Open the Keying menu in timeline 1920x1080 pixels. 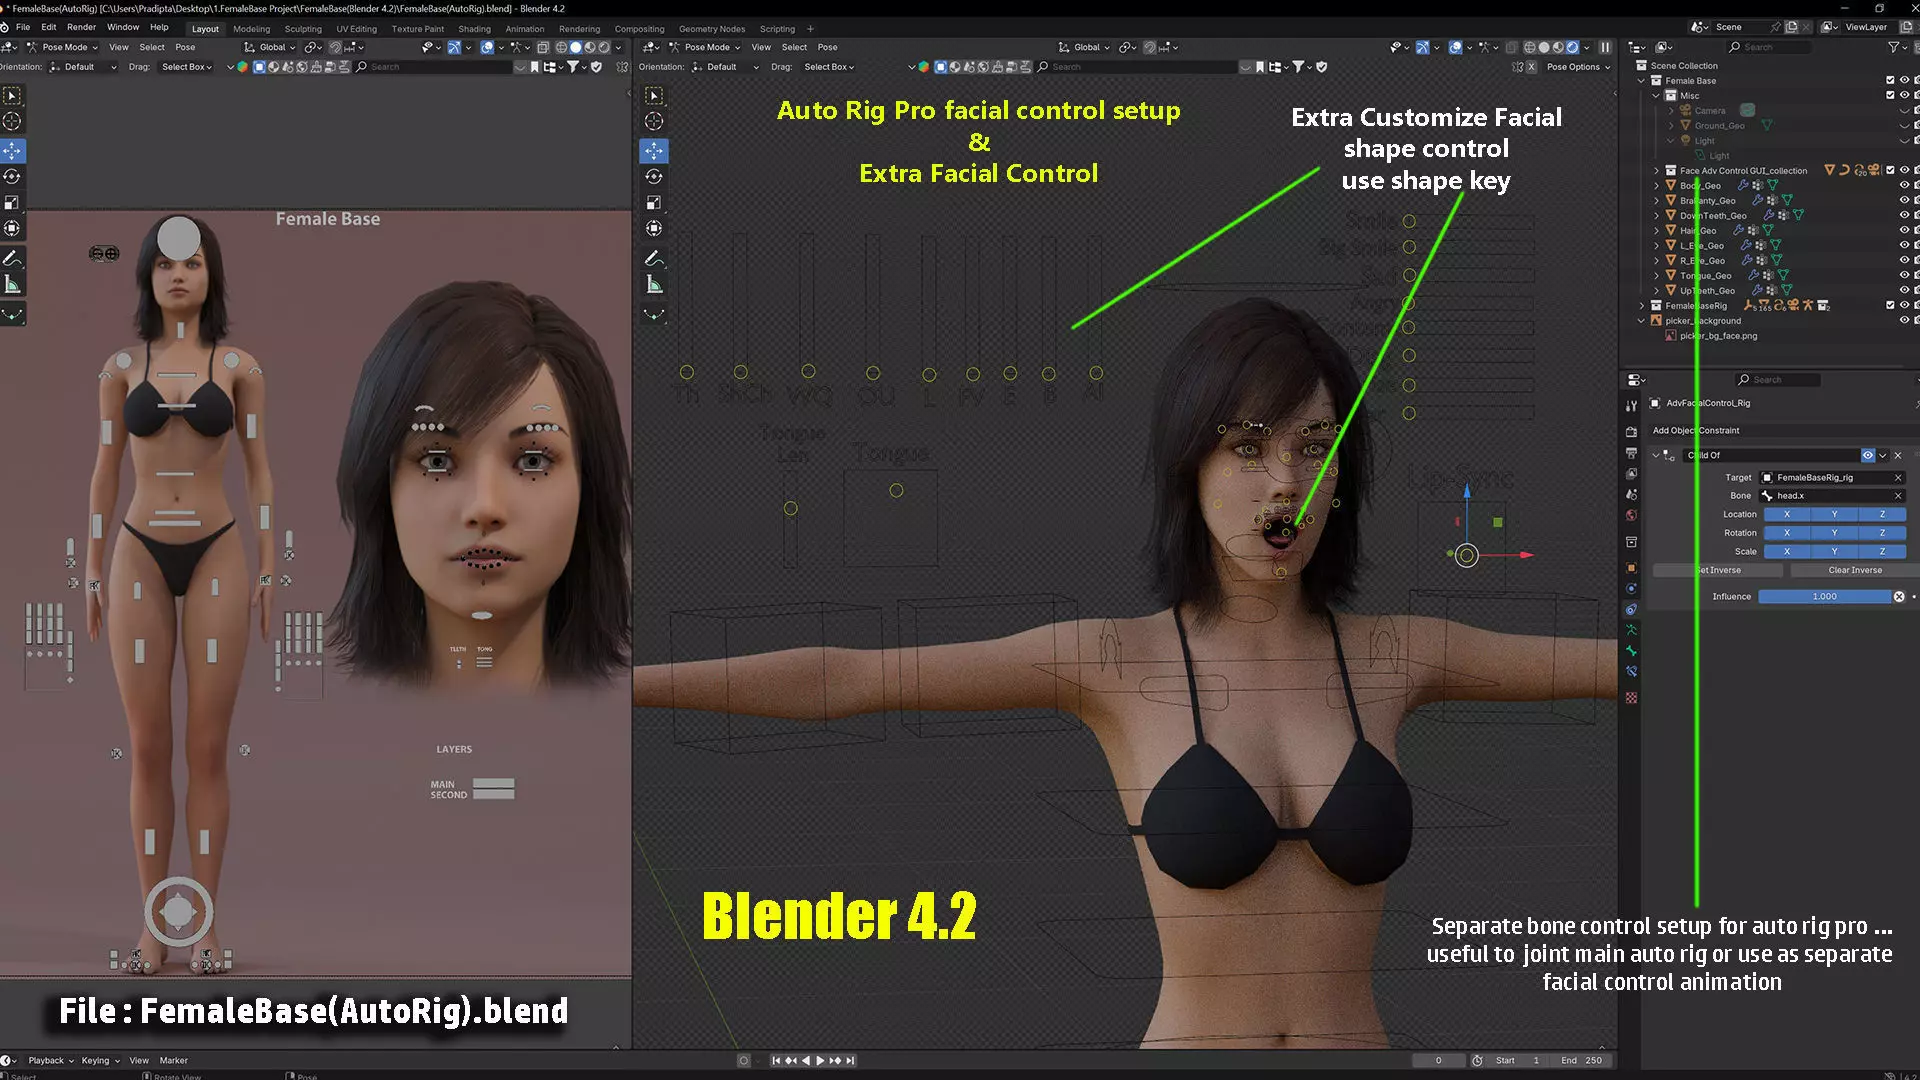pos(100,1061)
